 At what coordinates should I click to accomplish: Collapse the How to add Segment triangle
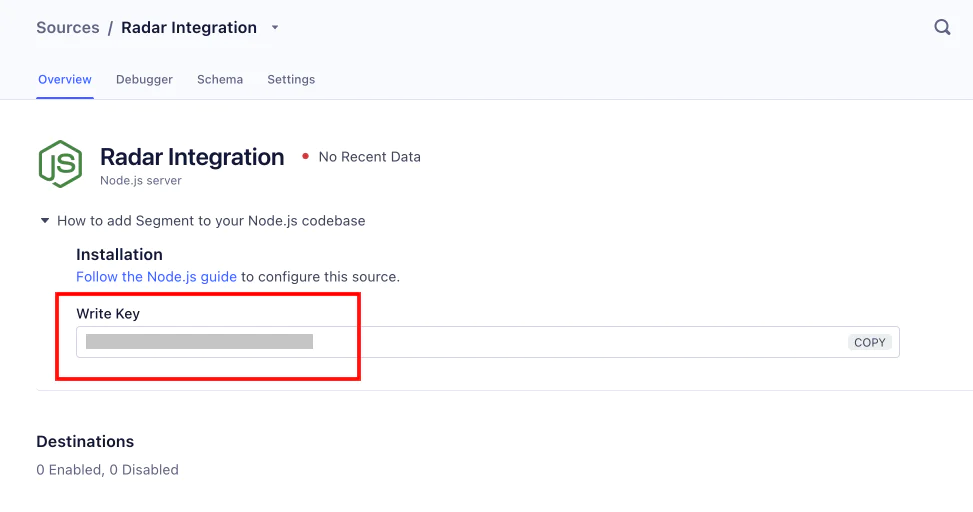coord(44,220)
